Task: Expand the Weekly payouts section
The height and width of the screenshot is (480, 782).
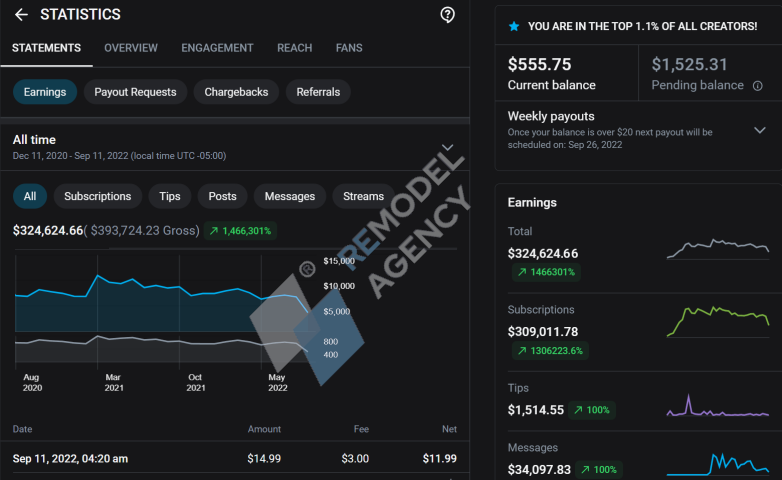Action: point(759,130)
